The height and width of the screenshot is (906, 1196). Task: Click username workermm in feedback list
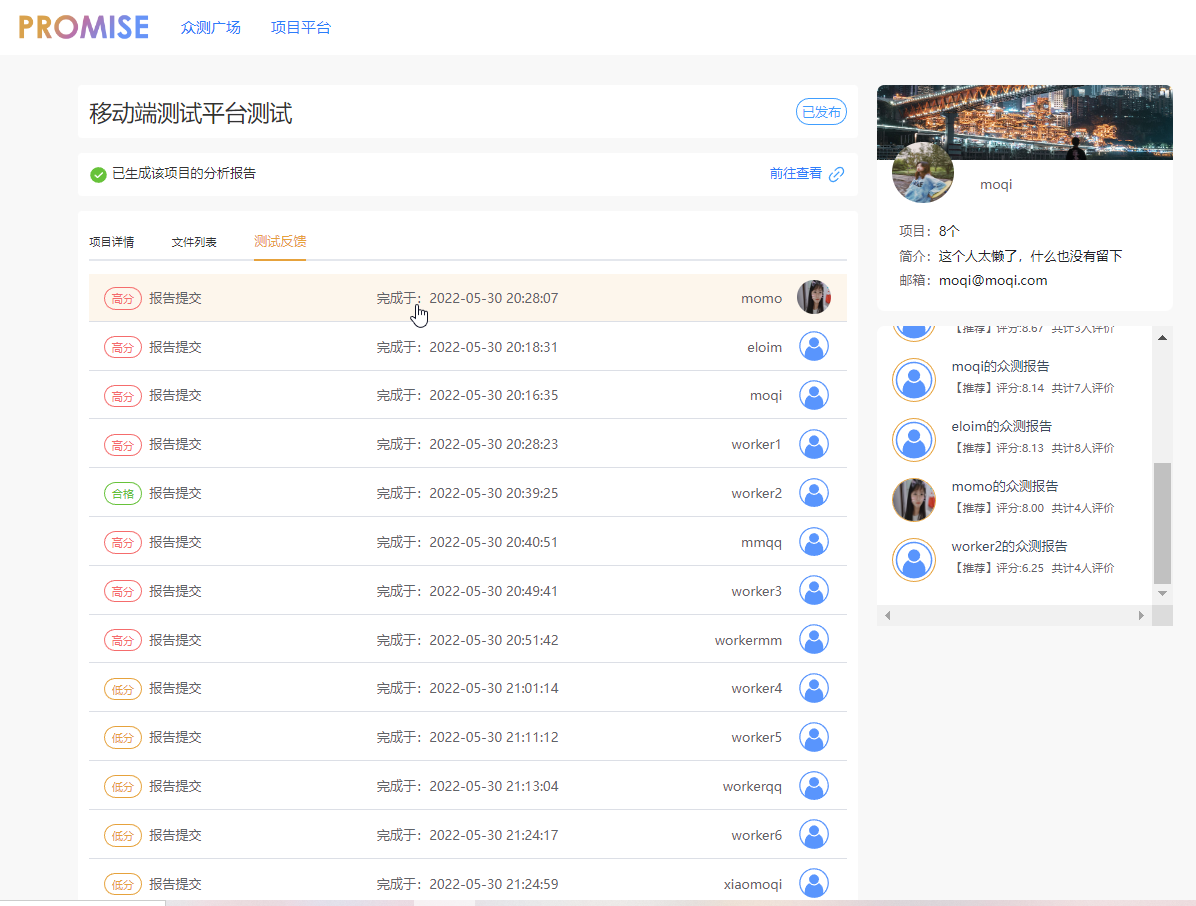click(x=748, y=640)
